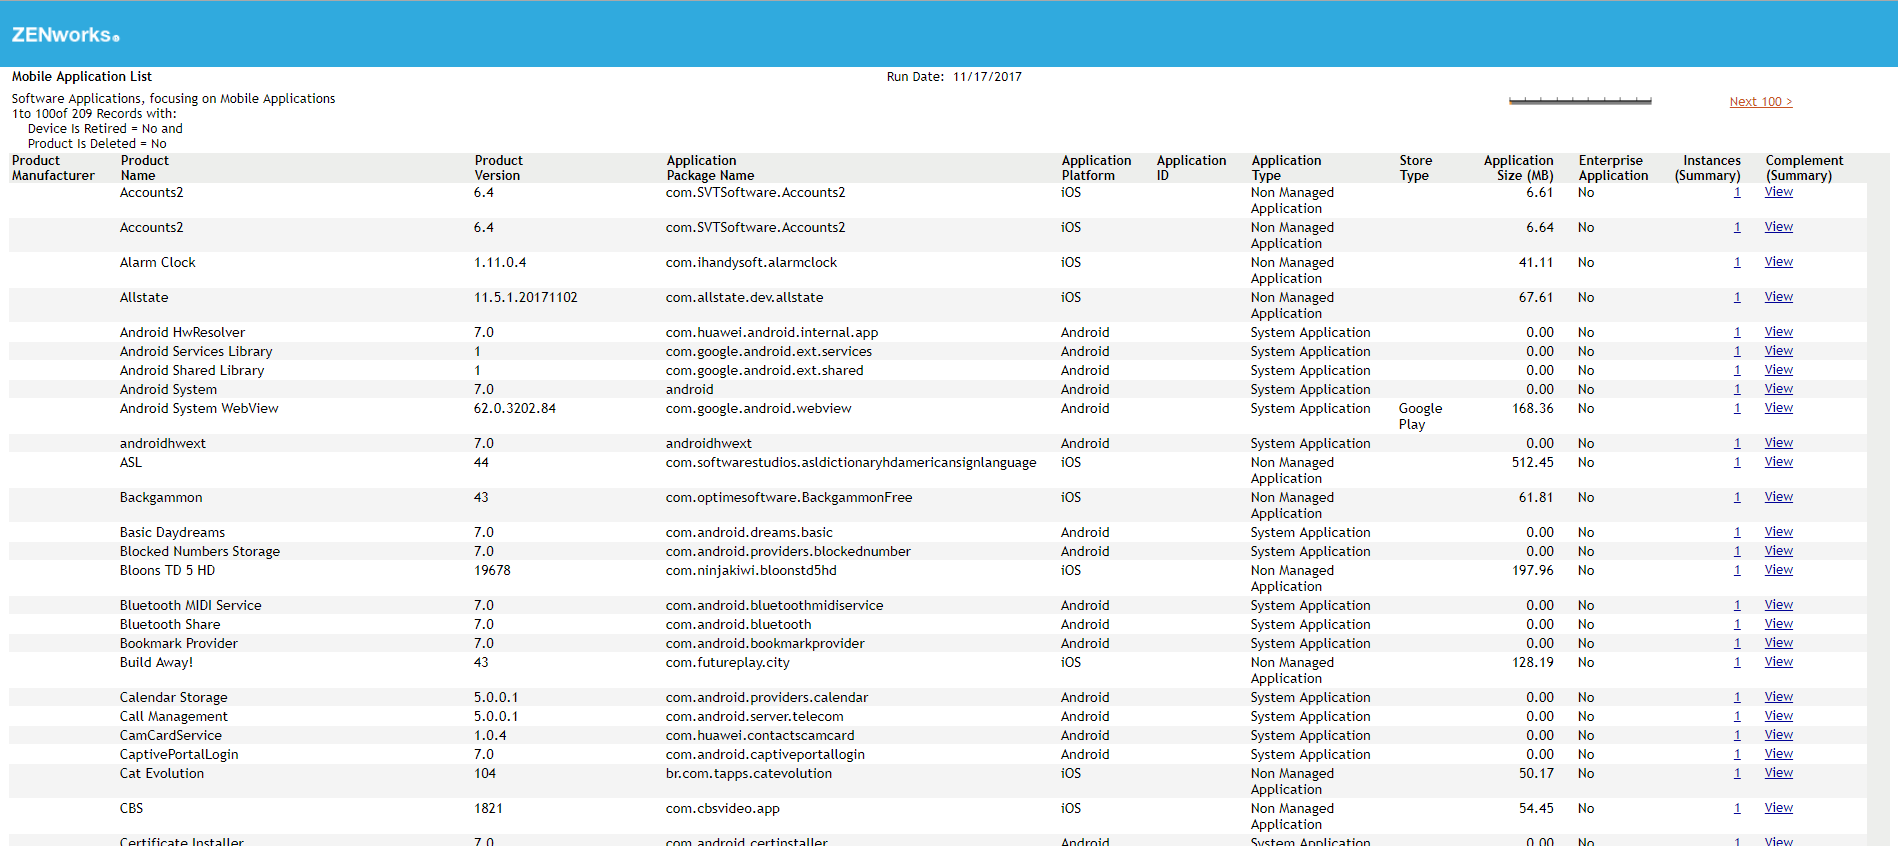The width and height of the screenshot is (1898, 846).
Task: Click the Product Name column header
Action: click(x=145, y=168)
